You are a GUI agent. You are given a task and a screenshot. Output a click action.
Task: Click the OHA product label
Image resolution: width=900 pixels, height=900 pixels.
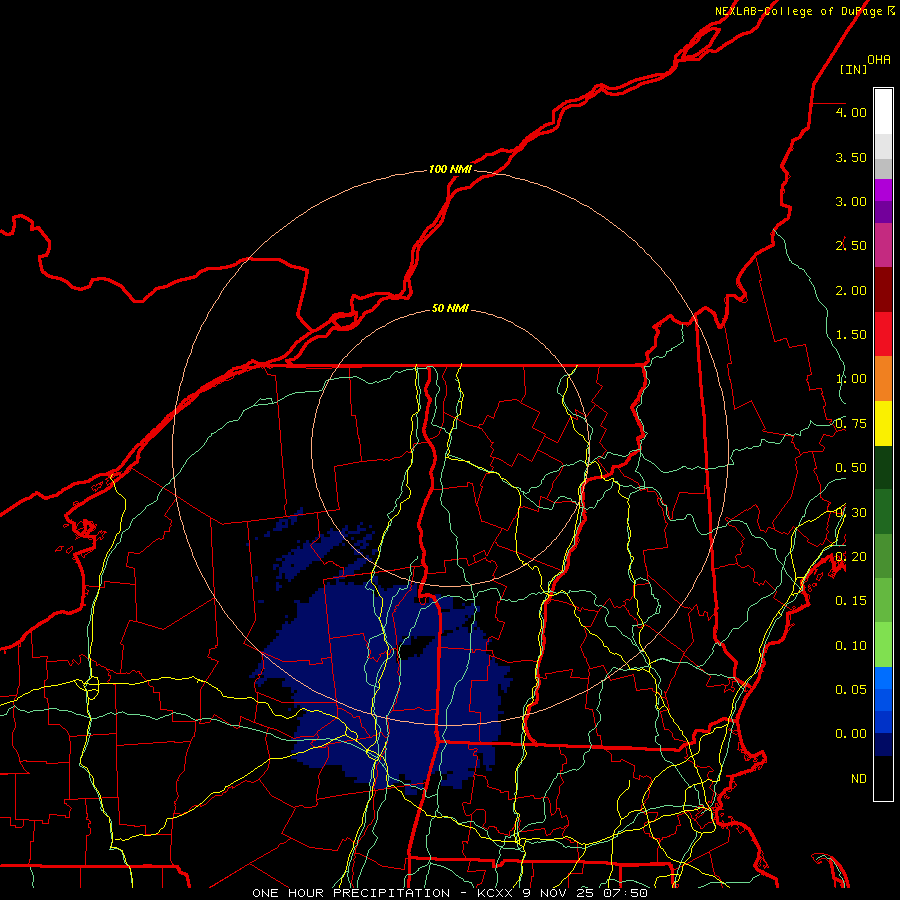click(x=879, y=60)
